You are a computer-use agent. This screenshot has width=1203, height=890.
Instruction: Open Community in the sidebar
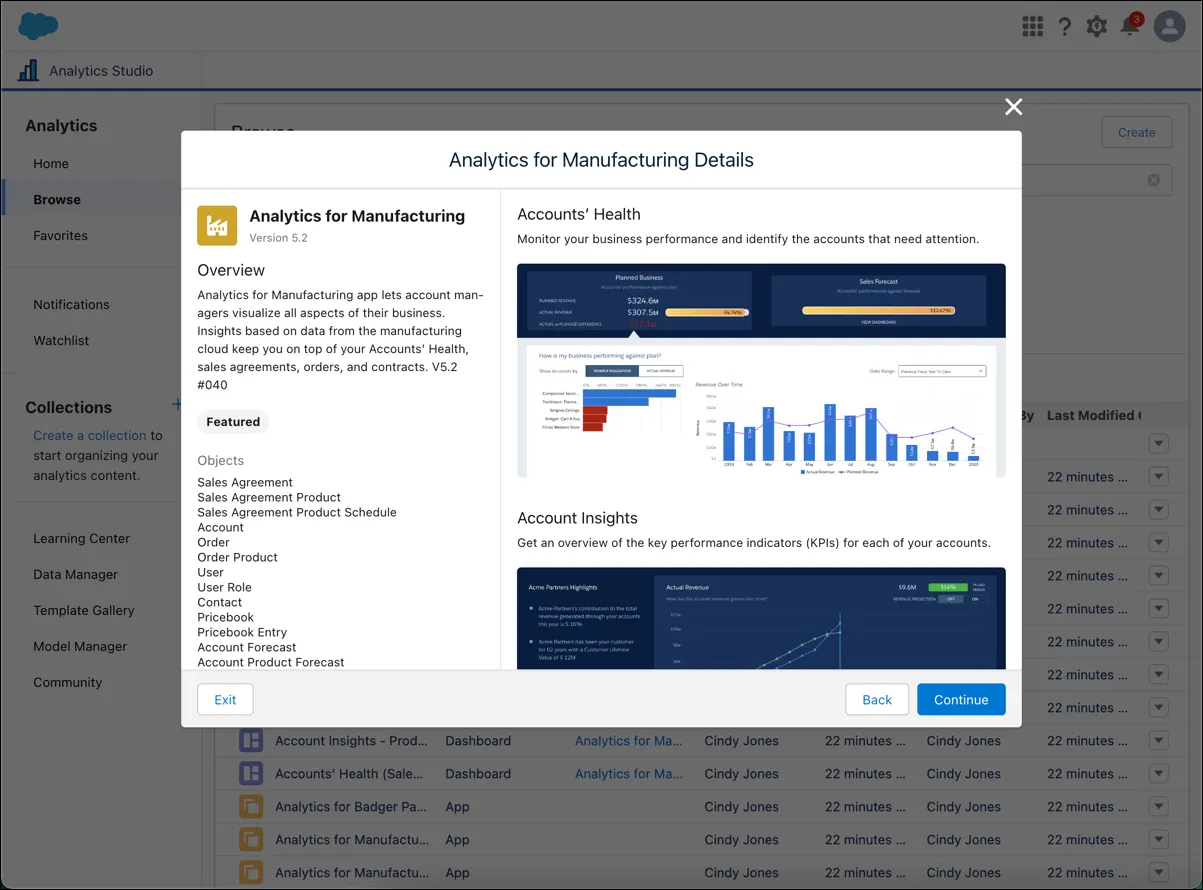click(68, 683)
